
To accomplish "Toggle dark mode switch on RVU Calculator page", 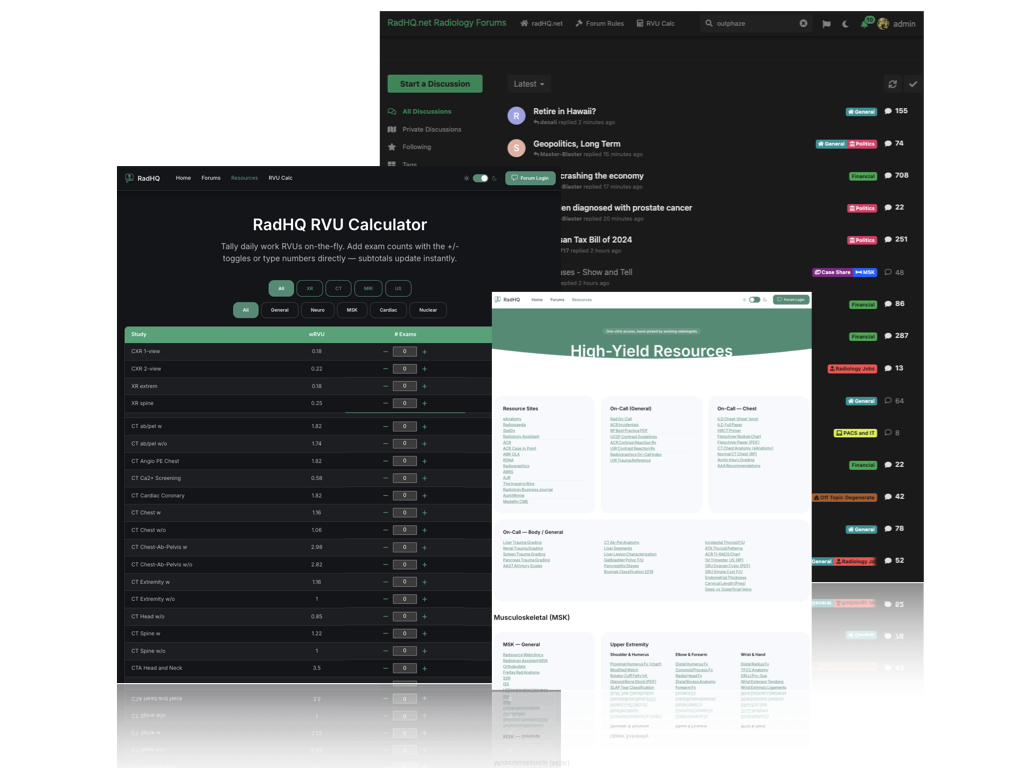I will (480, 178).
